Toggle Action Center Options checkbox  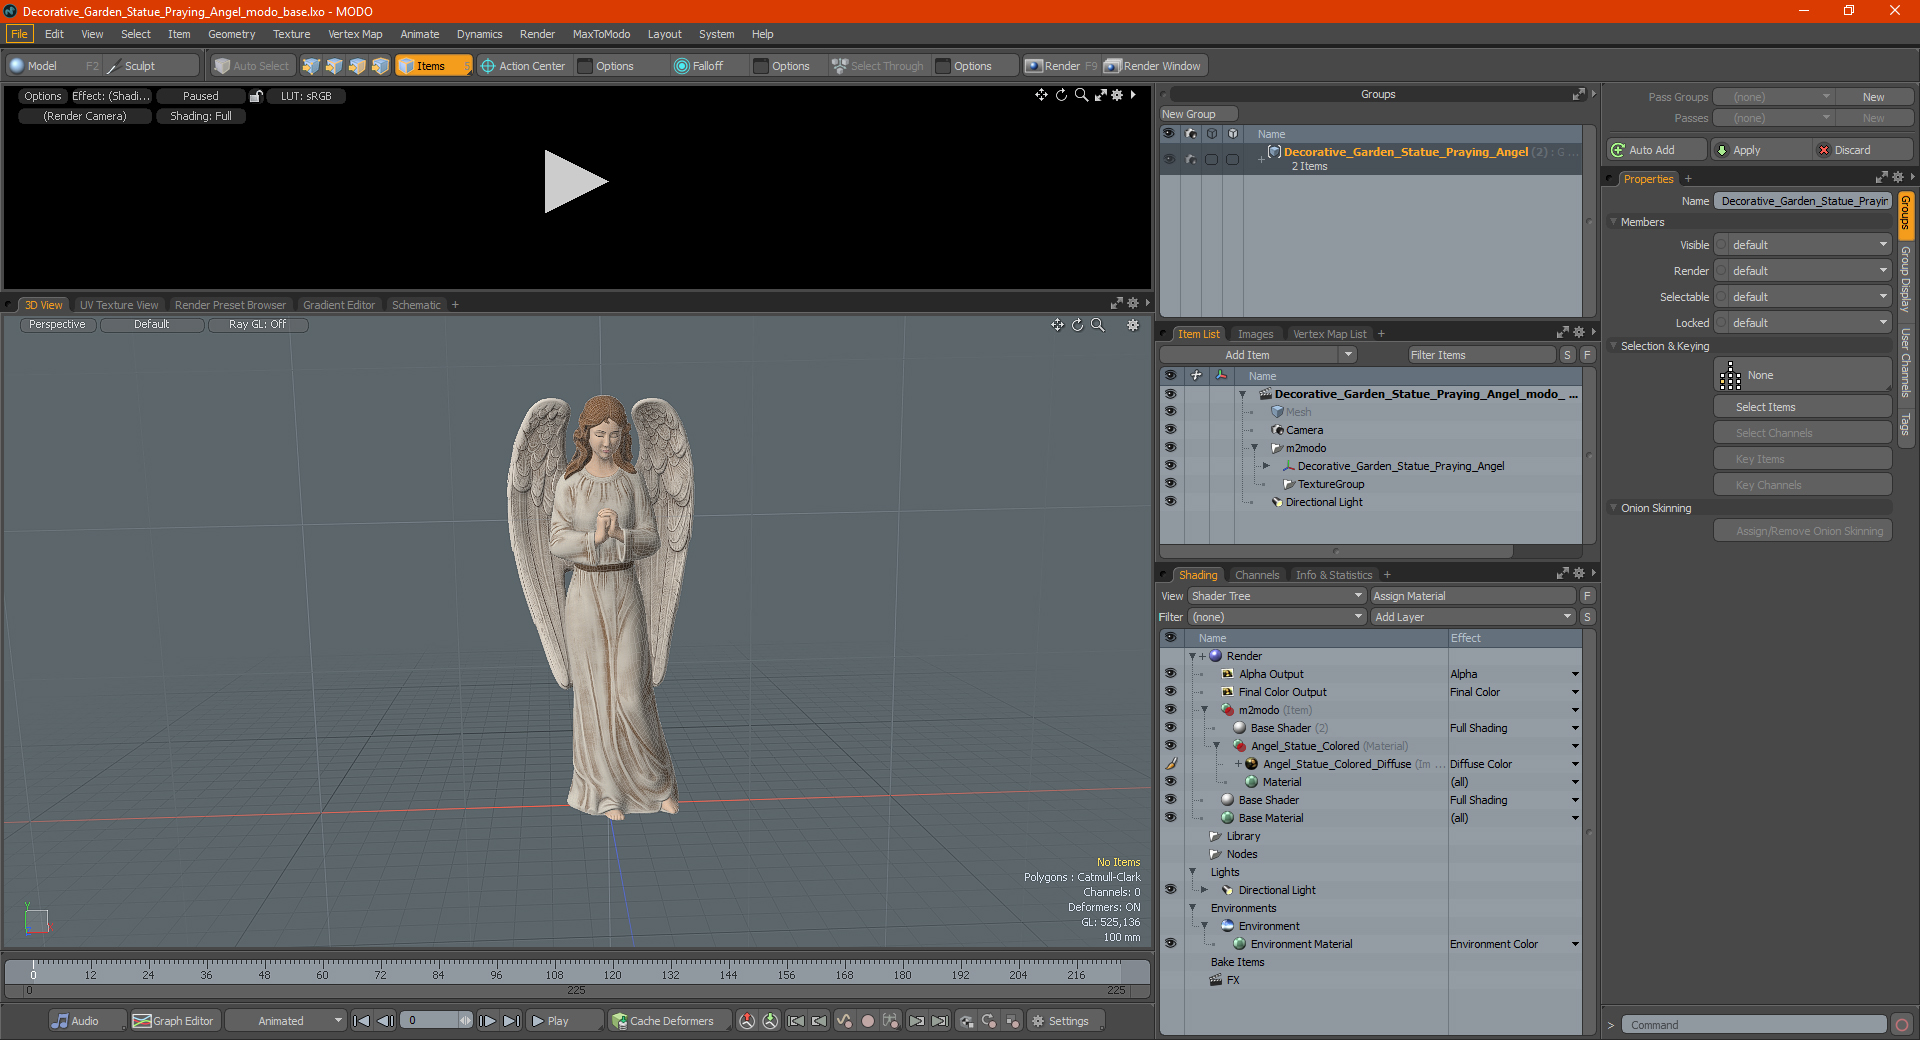point(585,66)
